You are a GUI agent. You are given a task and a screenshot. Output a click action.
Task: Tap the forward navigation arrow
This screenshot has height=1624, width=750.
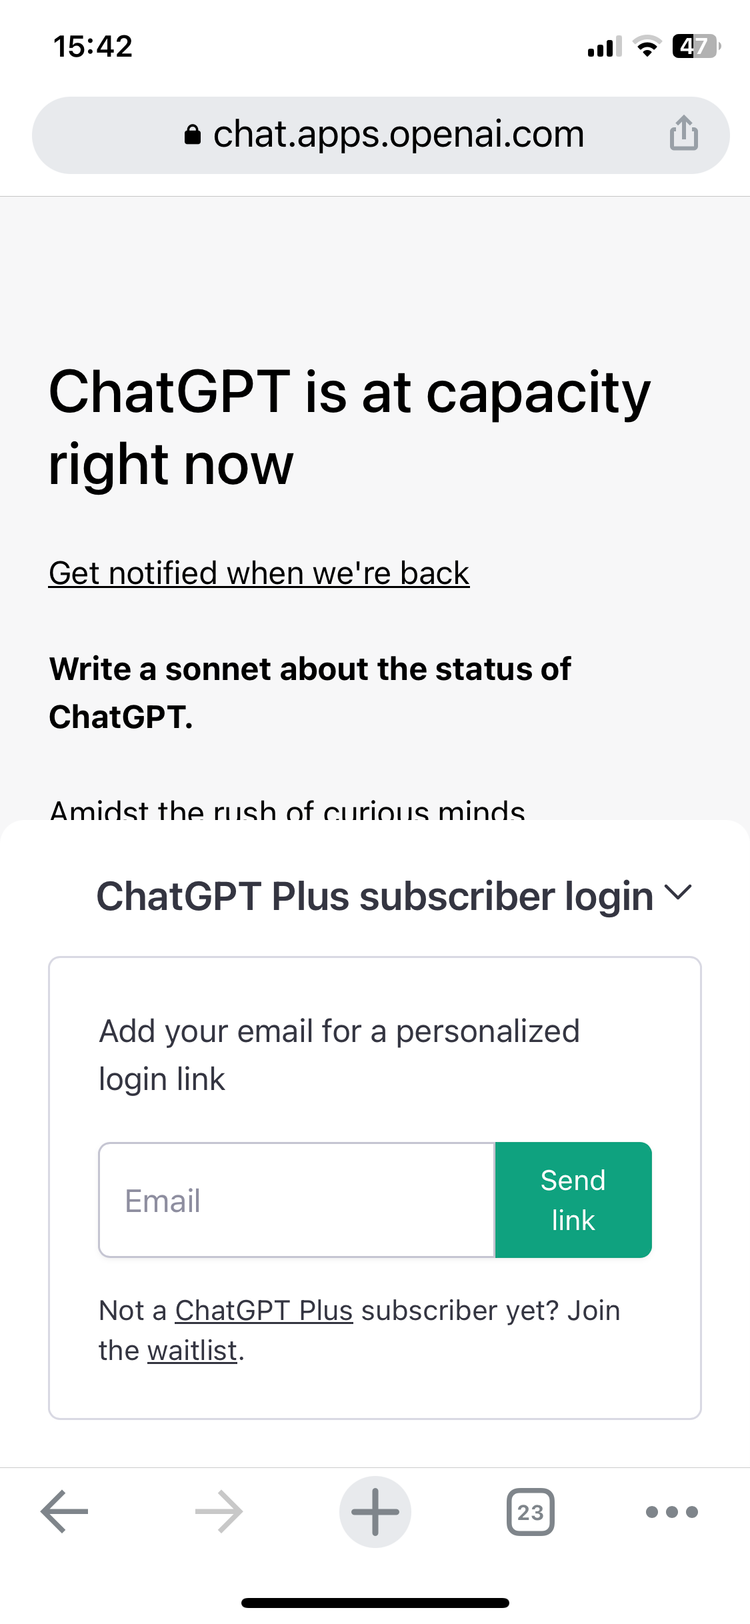(218, 1512)
